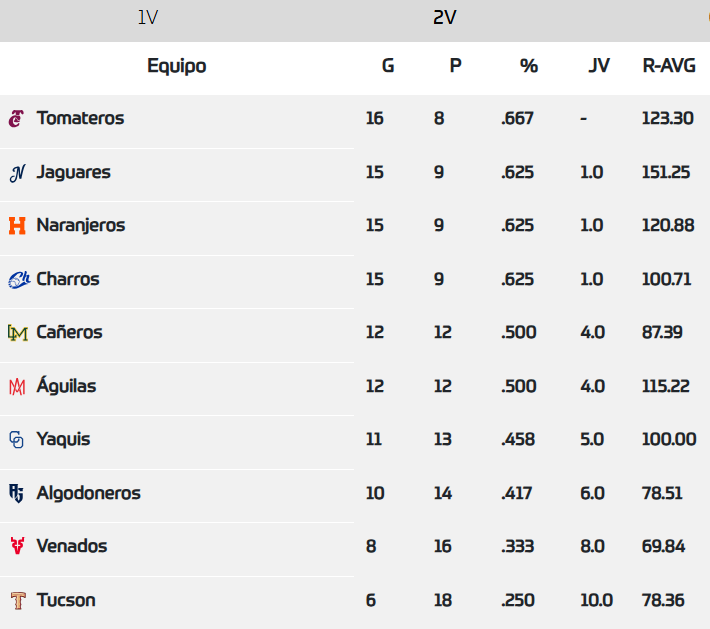
Task: Click the % column header
Action: click(x=529, y=66)
